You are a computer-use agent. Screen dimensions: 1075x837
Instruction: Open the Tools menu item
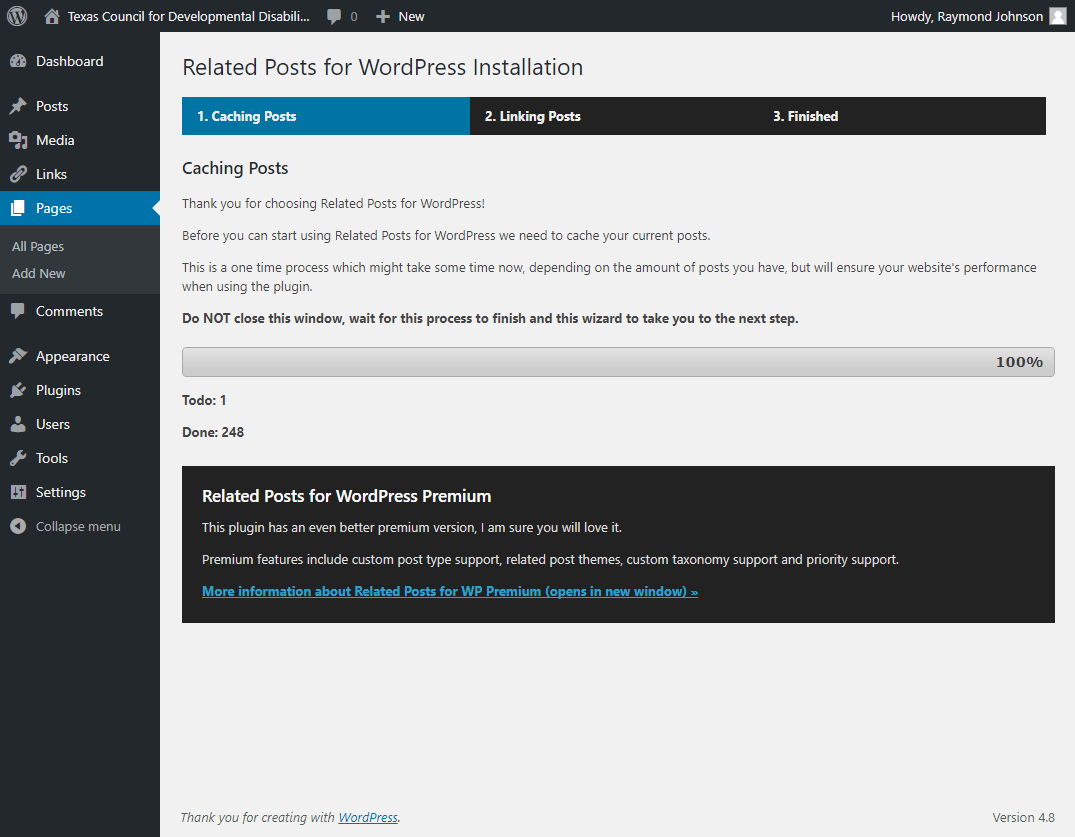[x=52, y=458]
